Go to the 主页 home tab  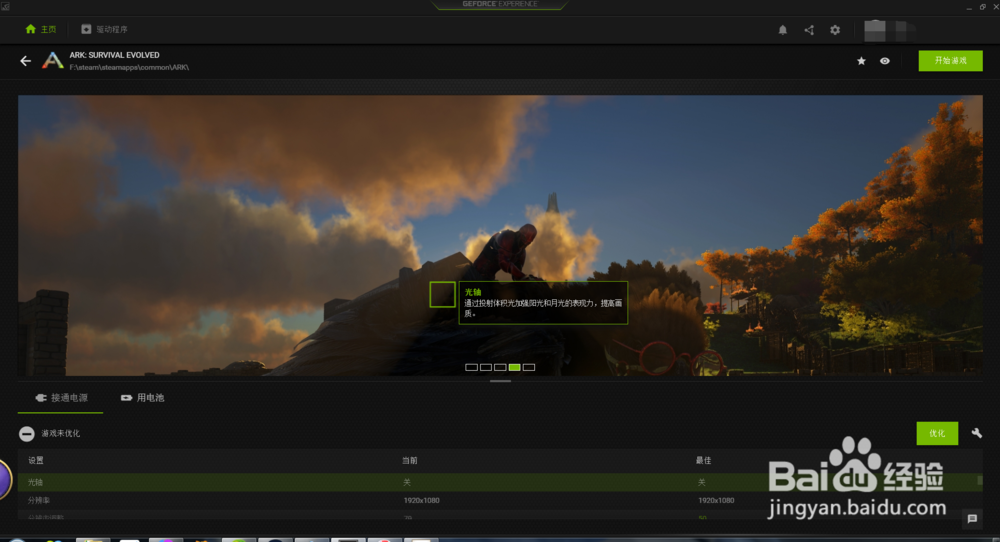(x=40, y=29)
